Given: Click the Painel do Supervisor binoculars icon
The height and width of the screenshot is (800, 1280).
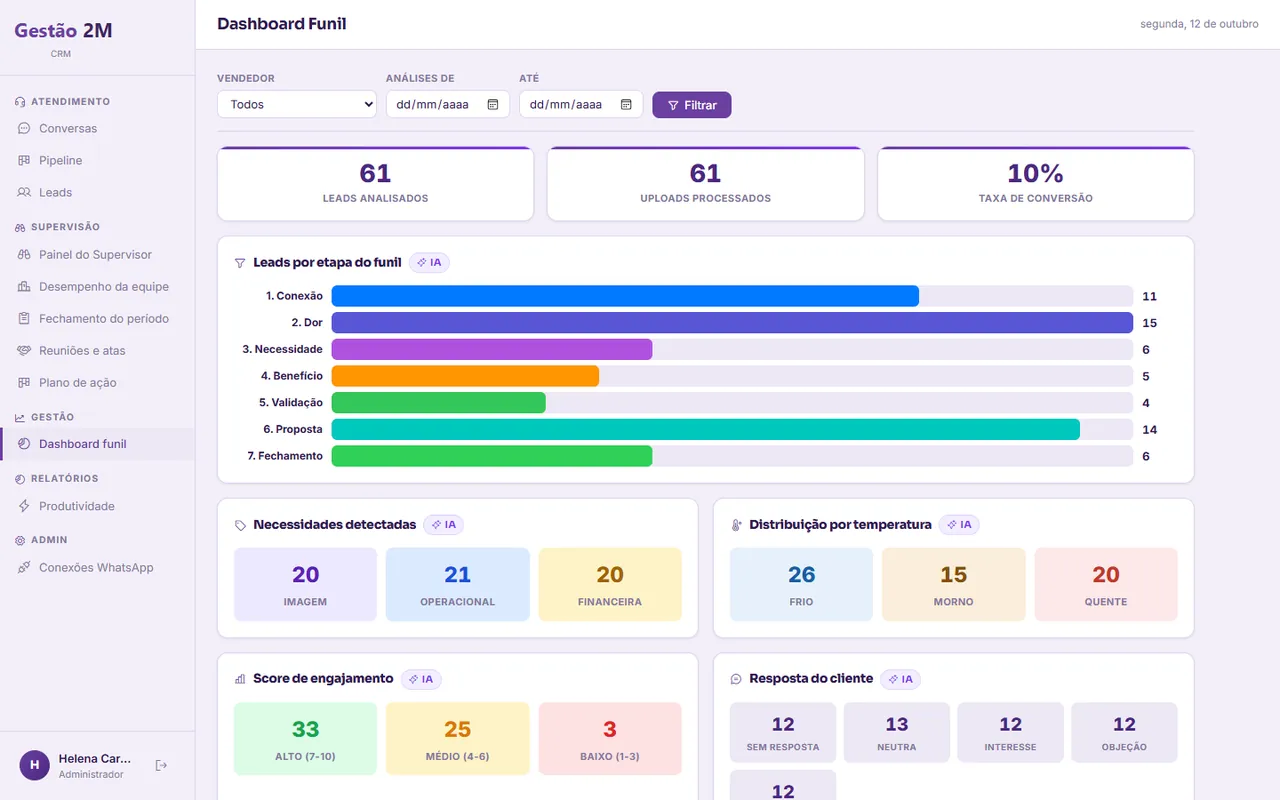Looking at the screenshot, I should point(24,254).
